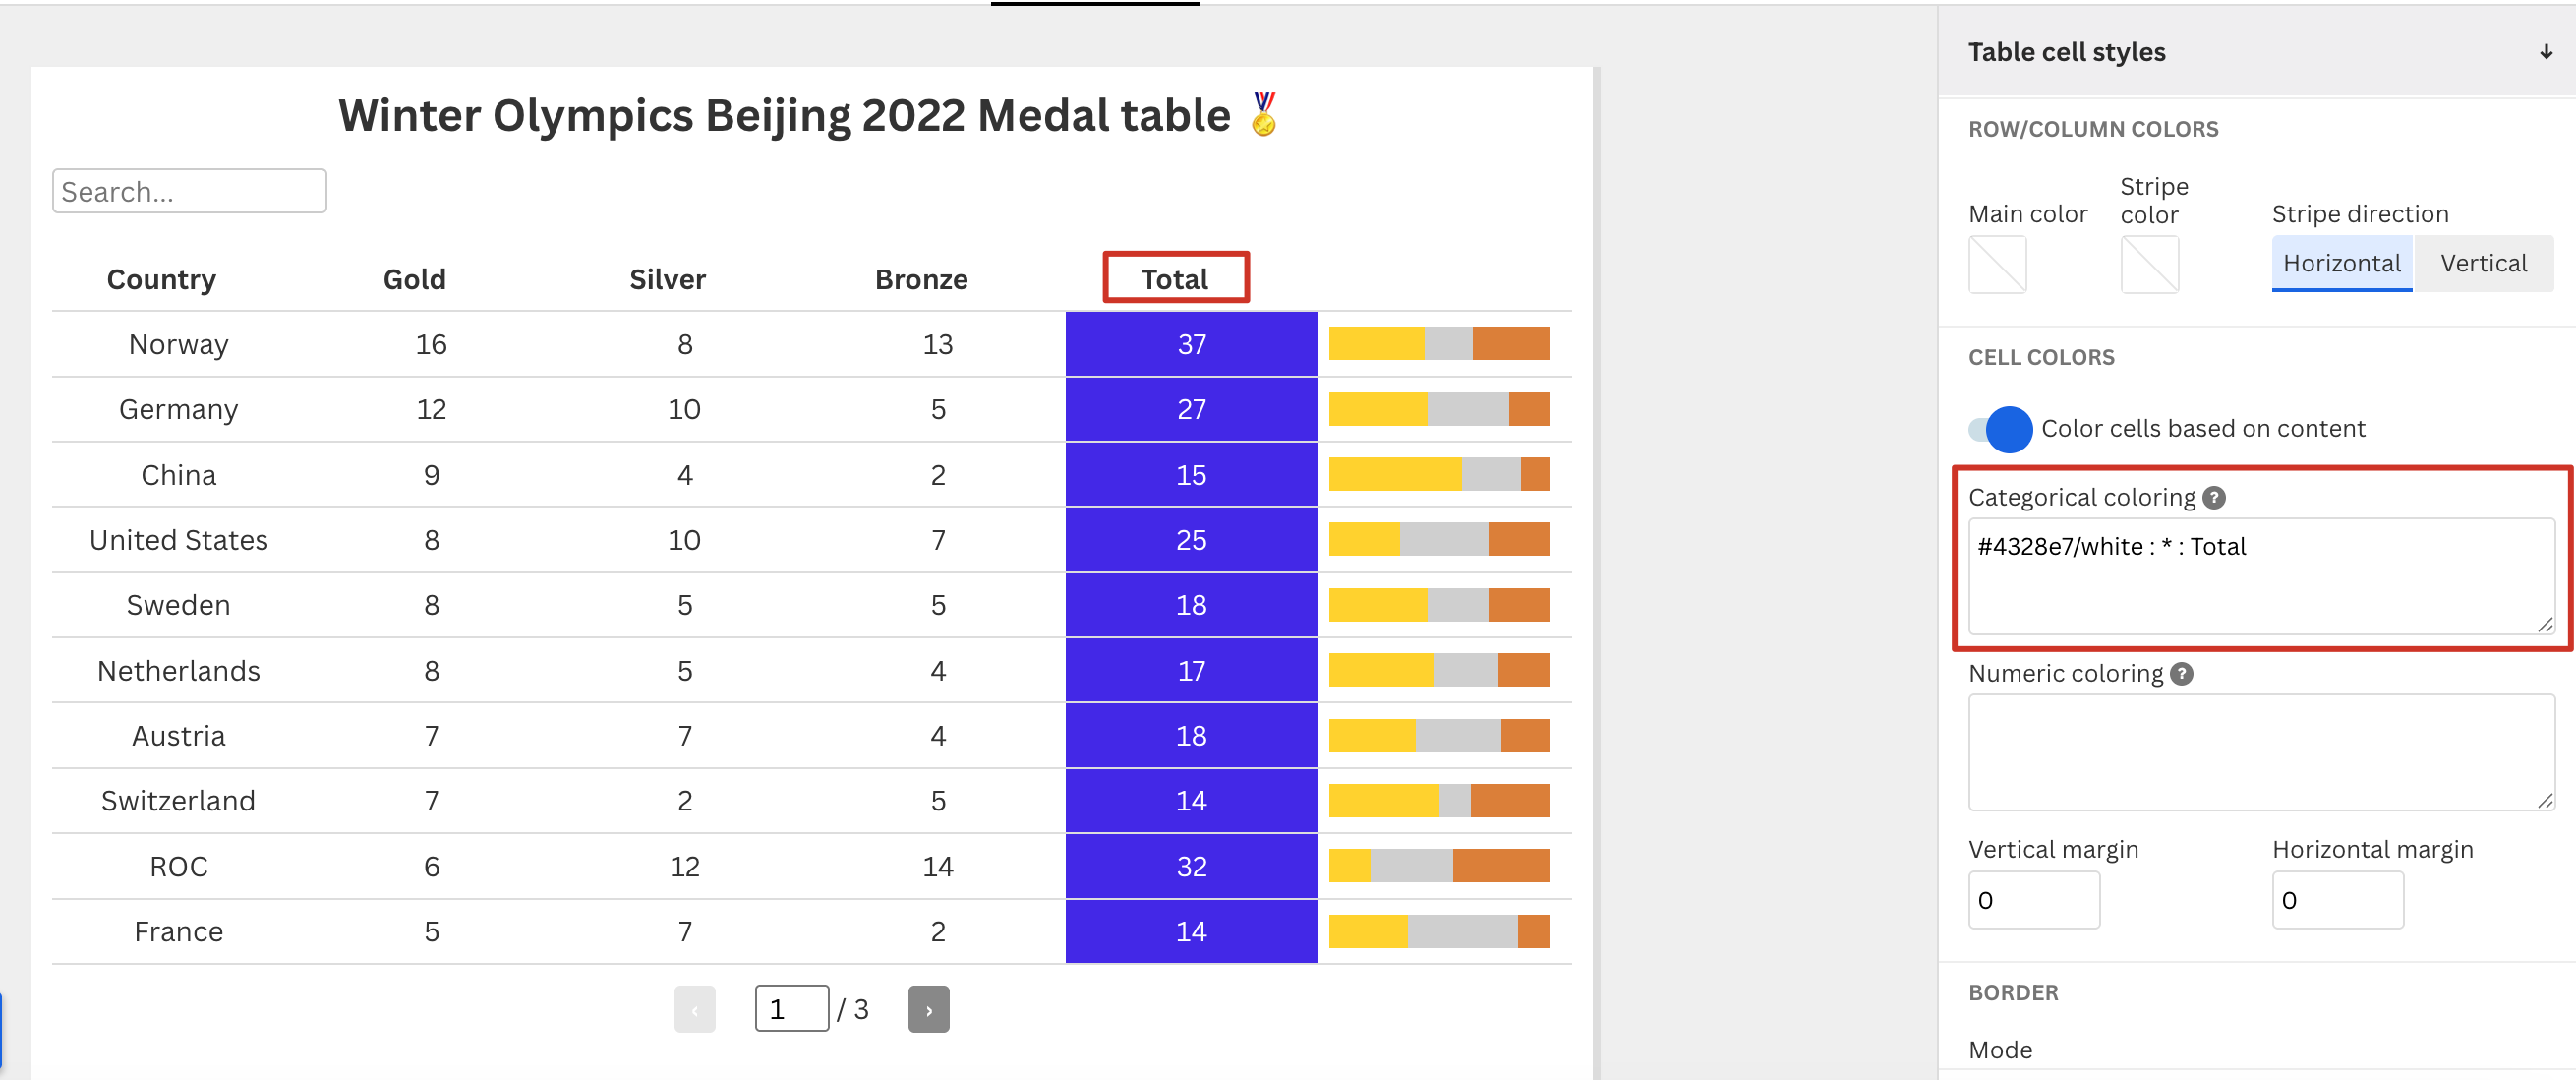Select Horizontal stripe direction
Viewport: 2576px width, 1080px height.
(2342, 263)
